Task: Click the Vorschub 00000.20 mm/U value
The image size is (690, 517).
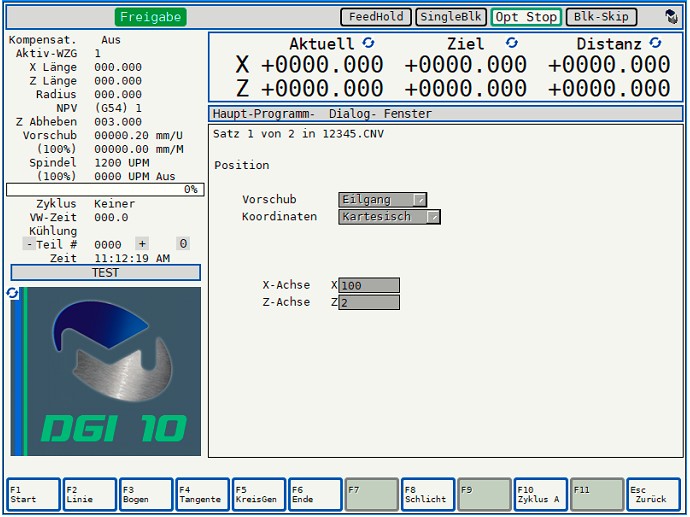Action: click(138, 136)
